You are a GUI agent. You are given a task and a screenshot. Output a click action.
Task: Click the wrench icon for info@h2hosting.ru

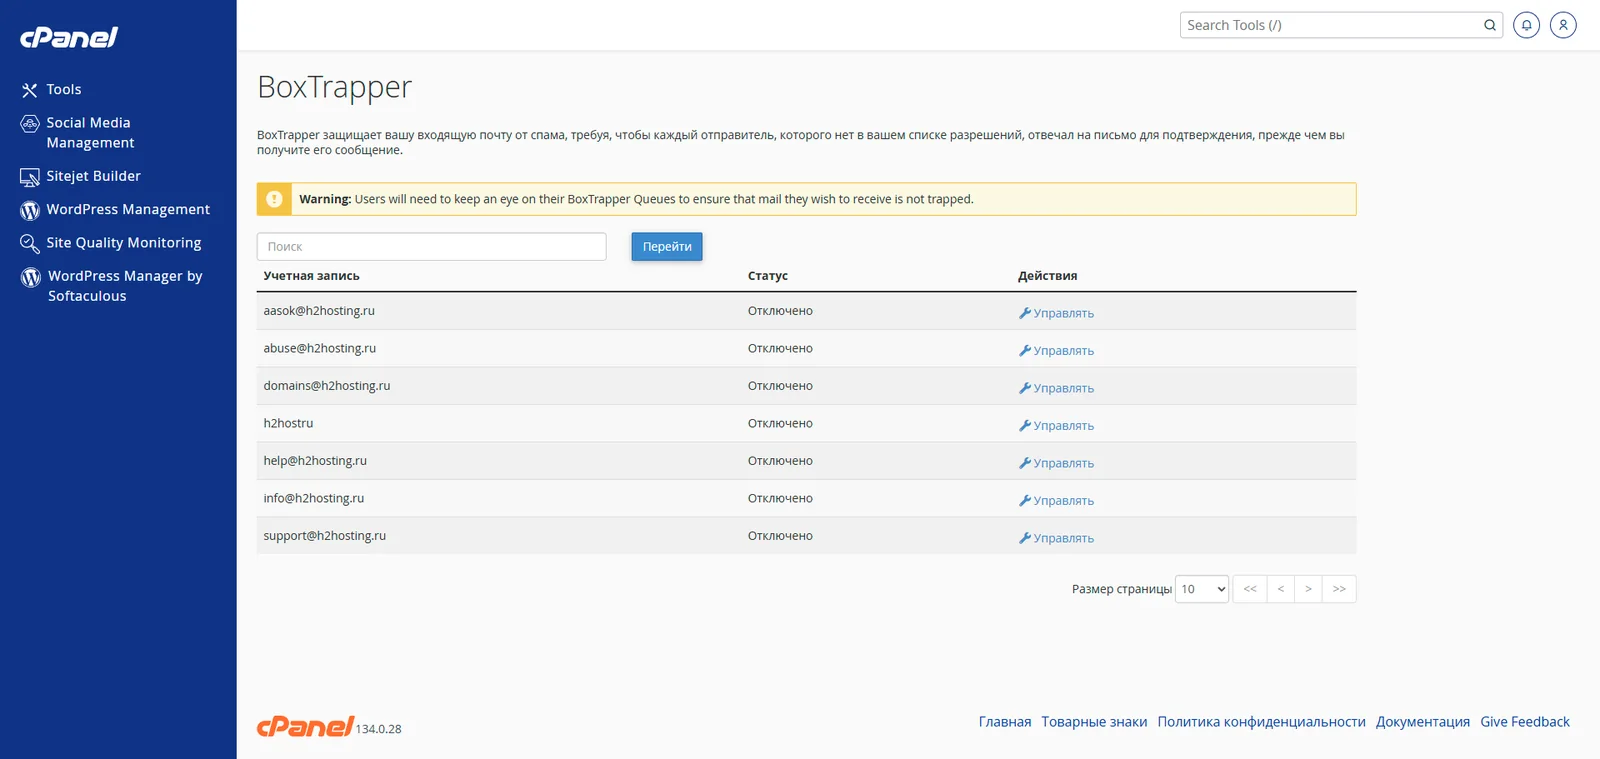(1024, 501)
